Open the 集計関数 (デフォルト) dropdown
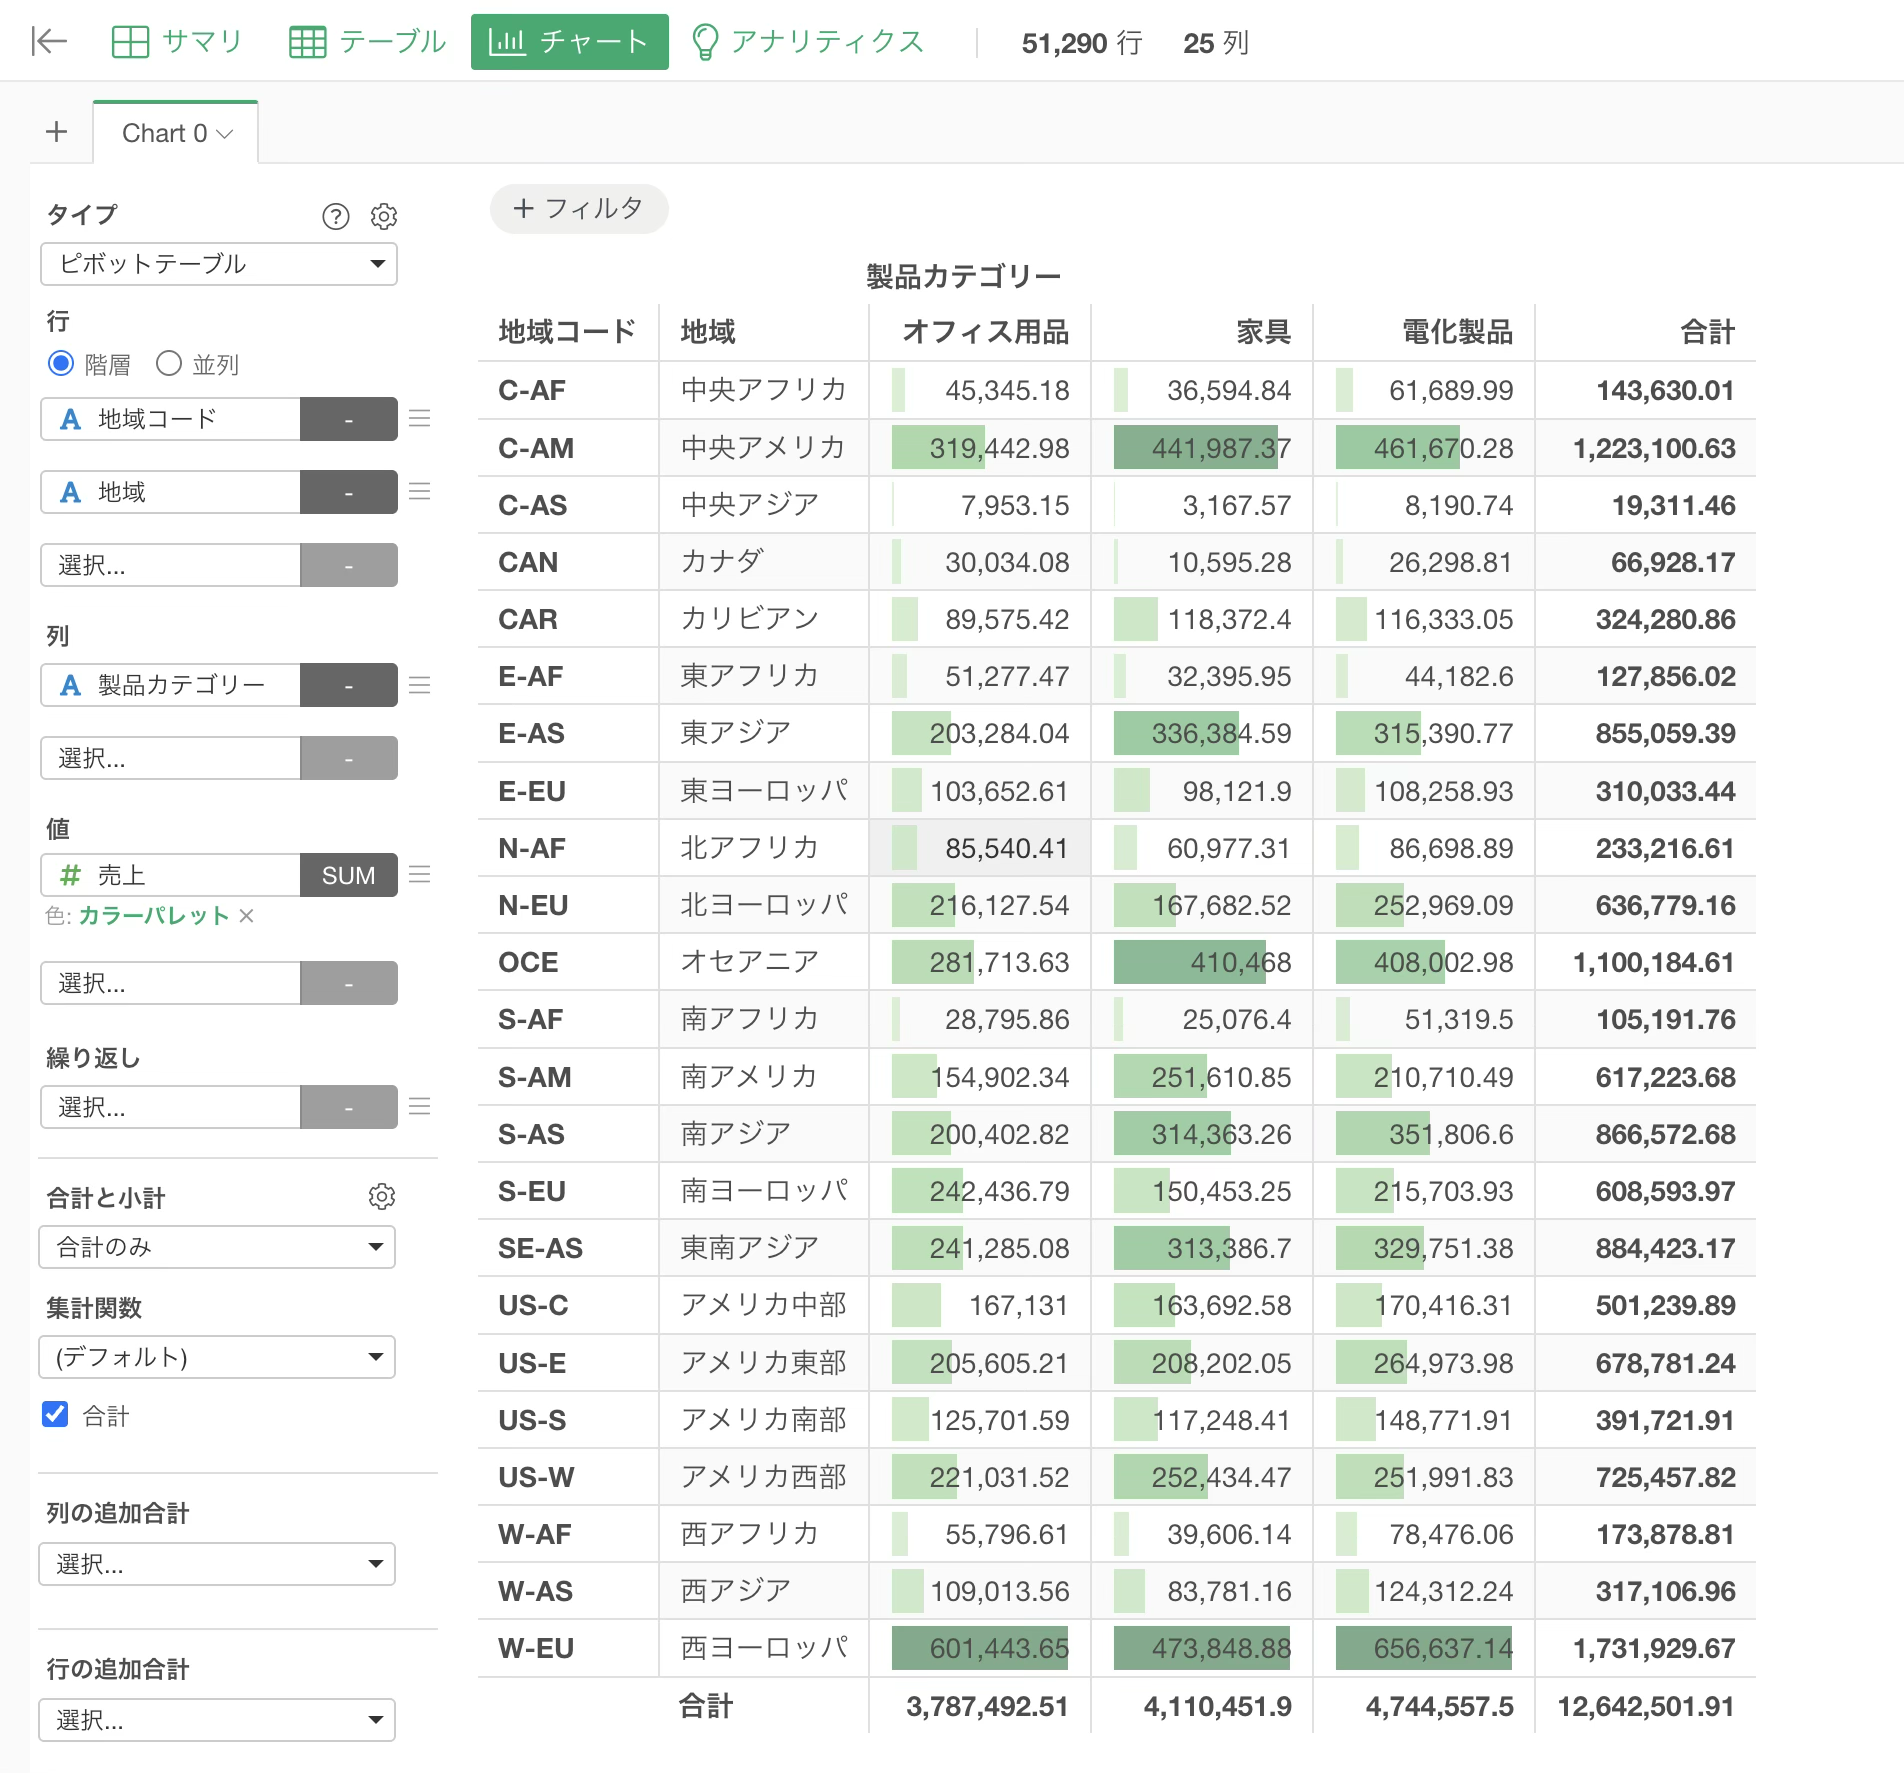Screen dimensions: 1904x1773 217,1357
